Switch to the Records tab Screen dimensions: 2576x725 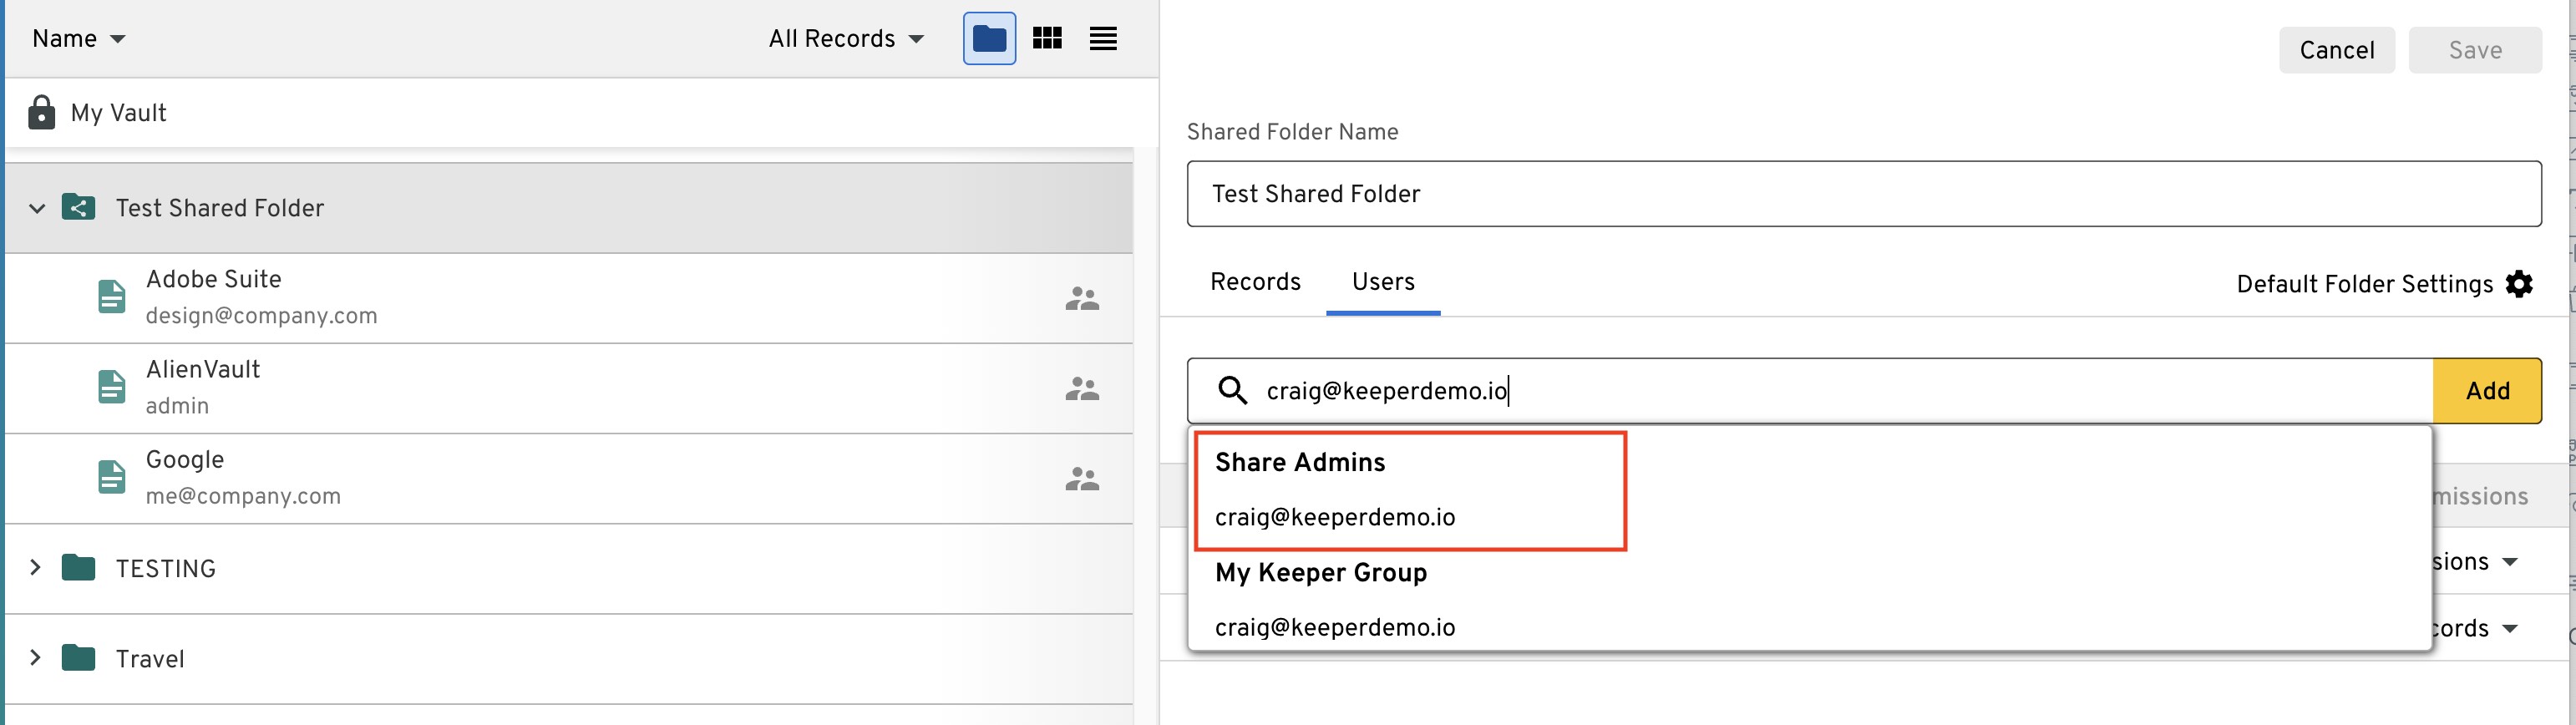click(1254, 282)
